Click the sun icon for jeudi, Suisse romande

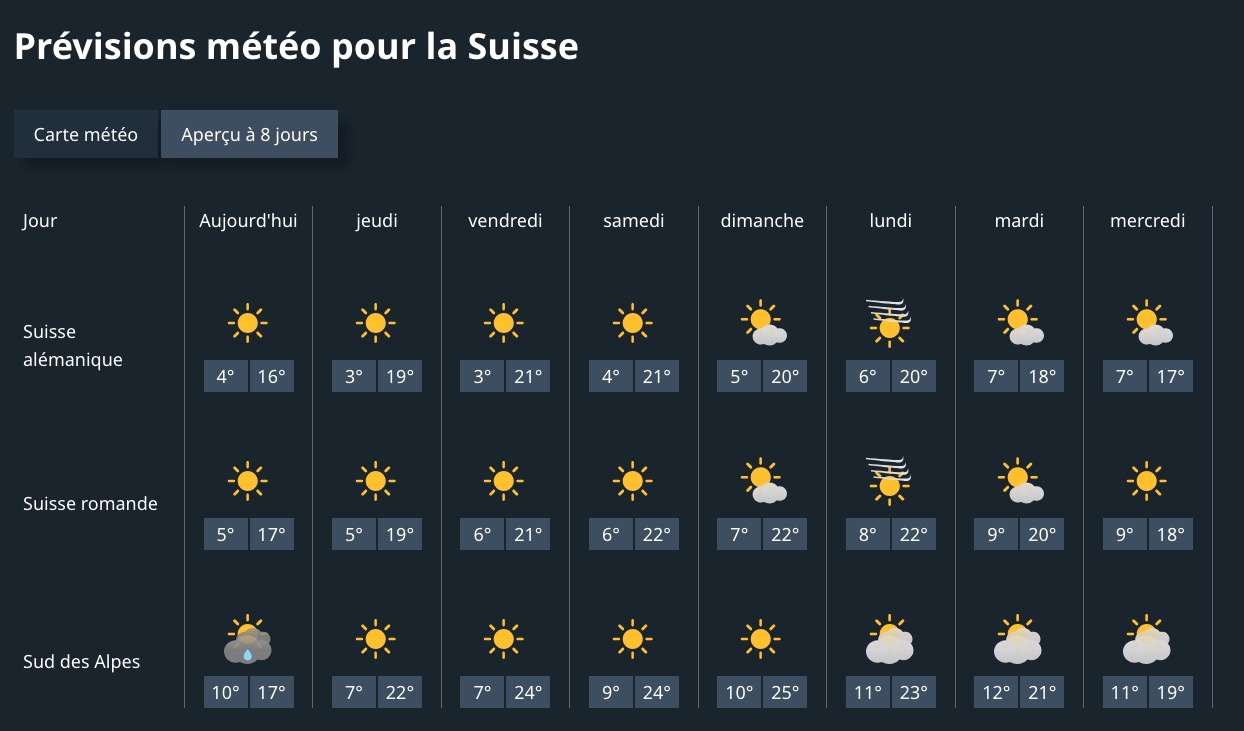376,480
